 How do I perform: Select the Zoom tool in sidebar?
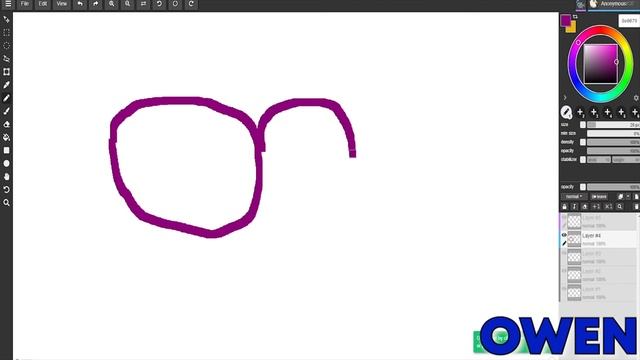pos(7,202)
